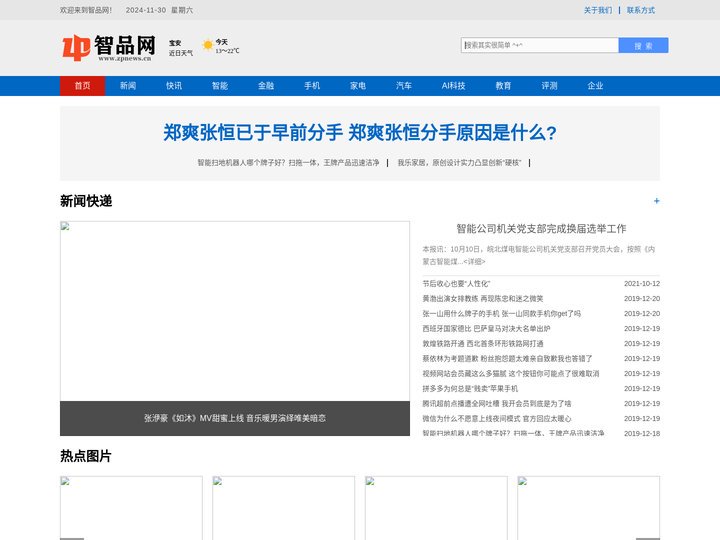Open the 郑爽张恒 headline article
This screenshot has height=540, width=720.
[360, 133]
